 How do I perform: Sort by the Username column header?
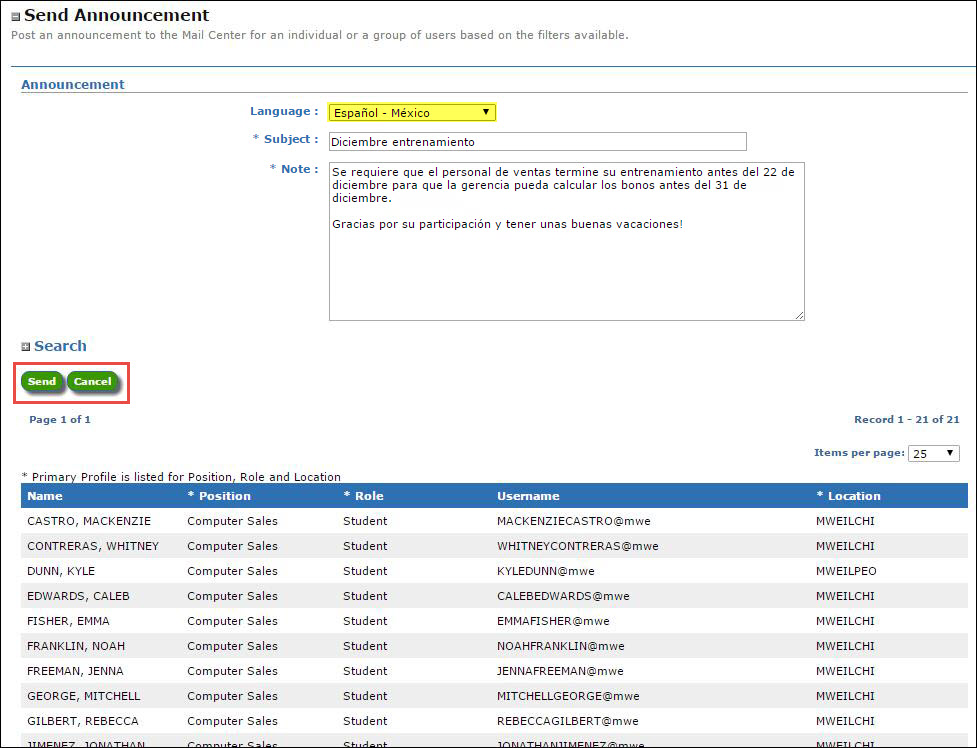click(528, 496)
